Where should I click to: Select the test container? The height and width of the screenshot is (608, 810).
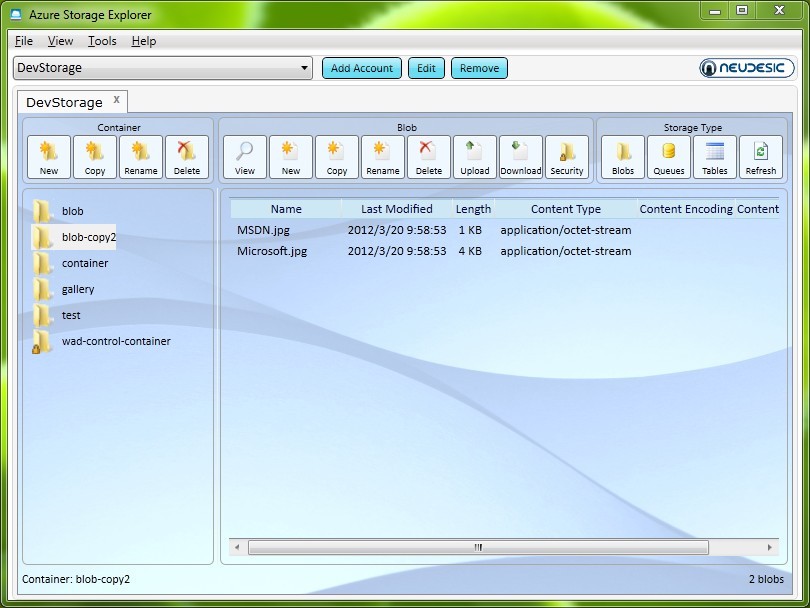click(x=56, y=315)
